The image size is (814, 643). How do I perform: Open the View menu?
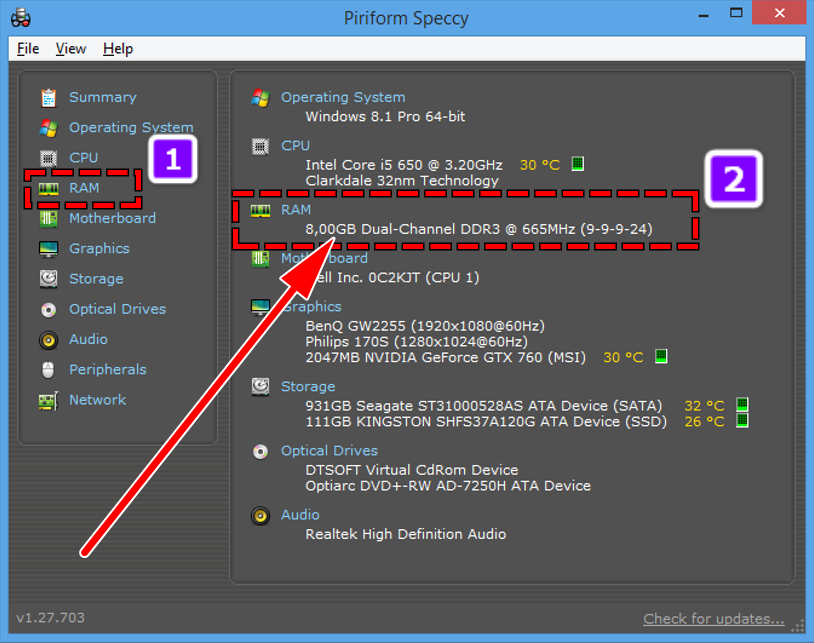[x=71, y=49]
